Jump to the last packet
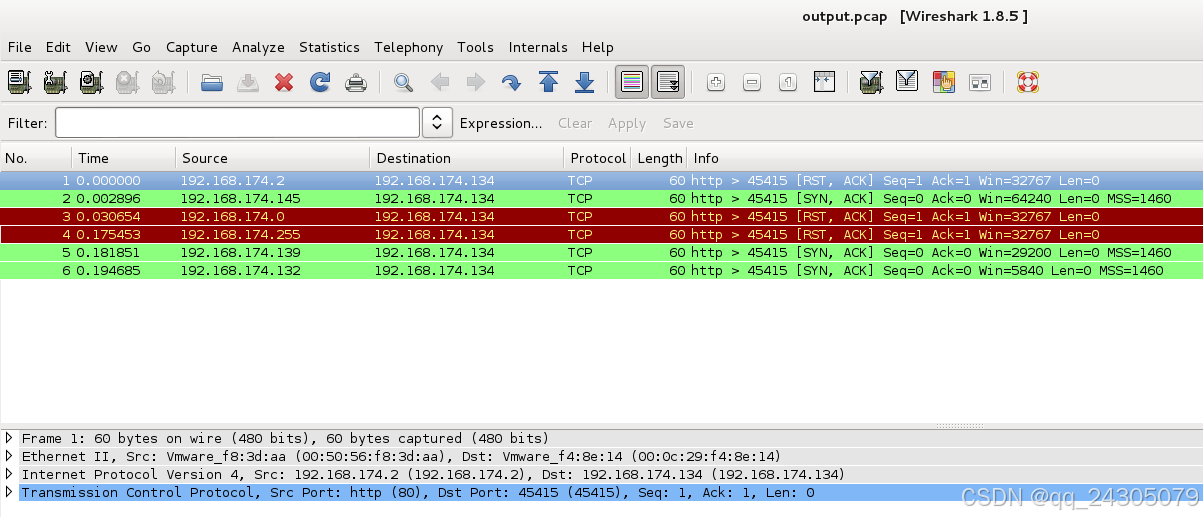1203x517 pixels. pyautogui.click(x=585, y=82)
